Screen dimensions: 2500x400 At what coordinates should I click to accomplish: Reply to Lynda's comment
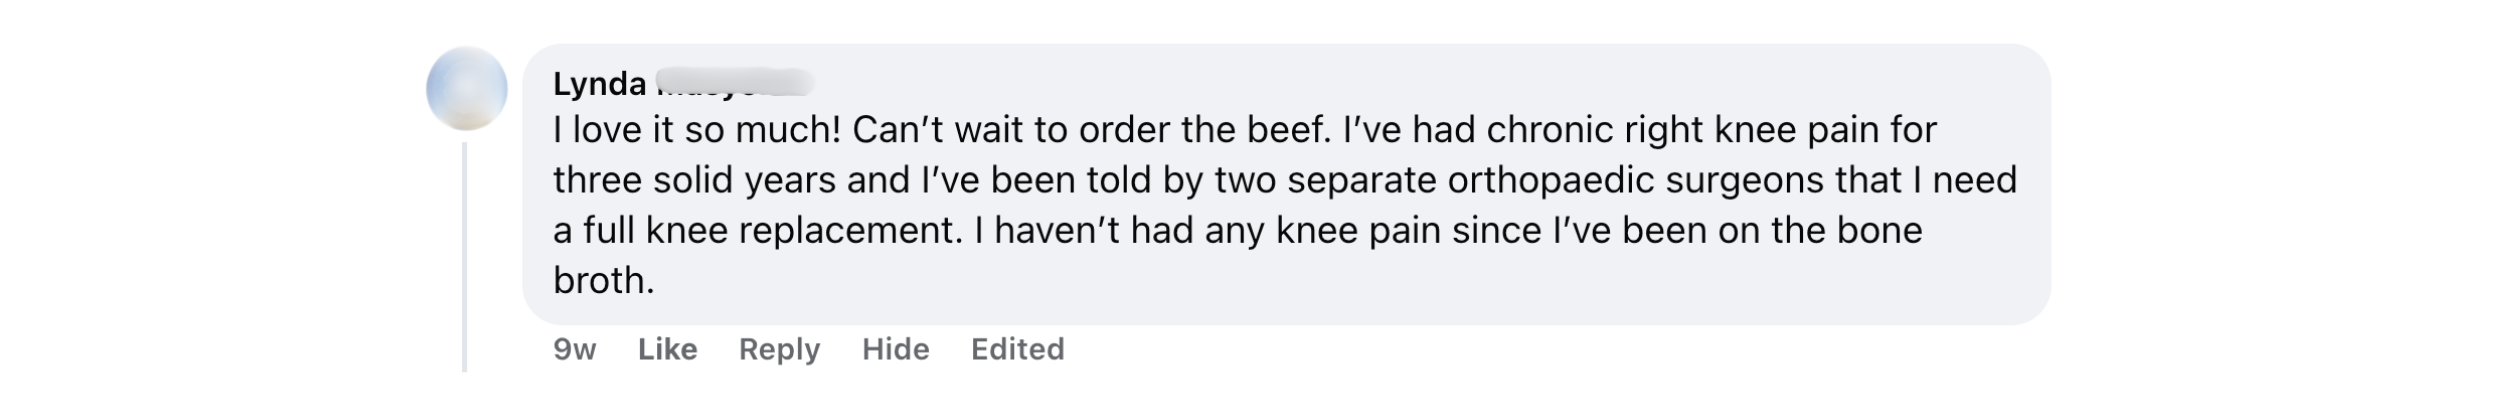[x=779, y=349]
